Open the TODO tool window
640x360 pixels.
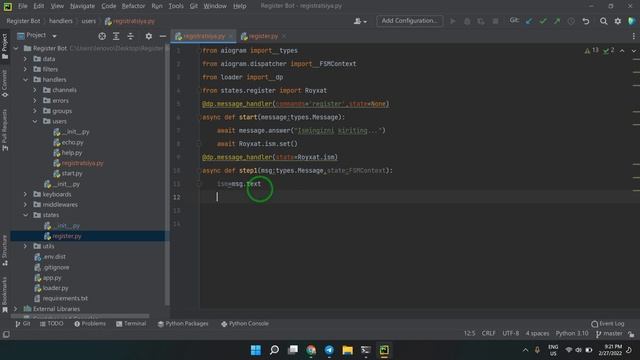(x=51, y=324)
